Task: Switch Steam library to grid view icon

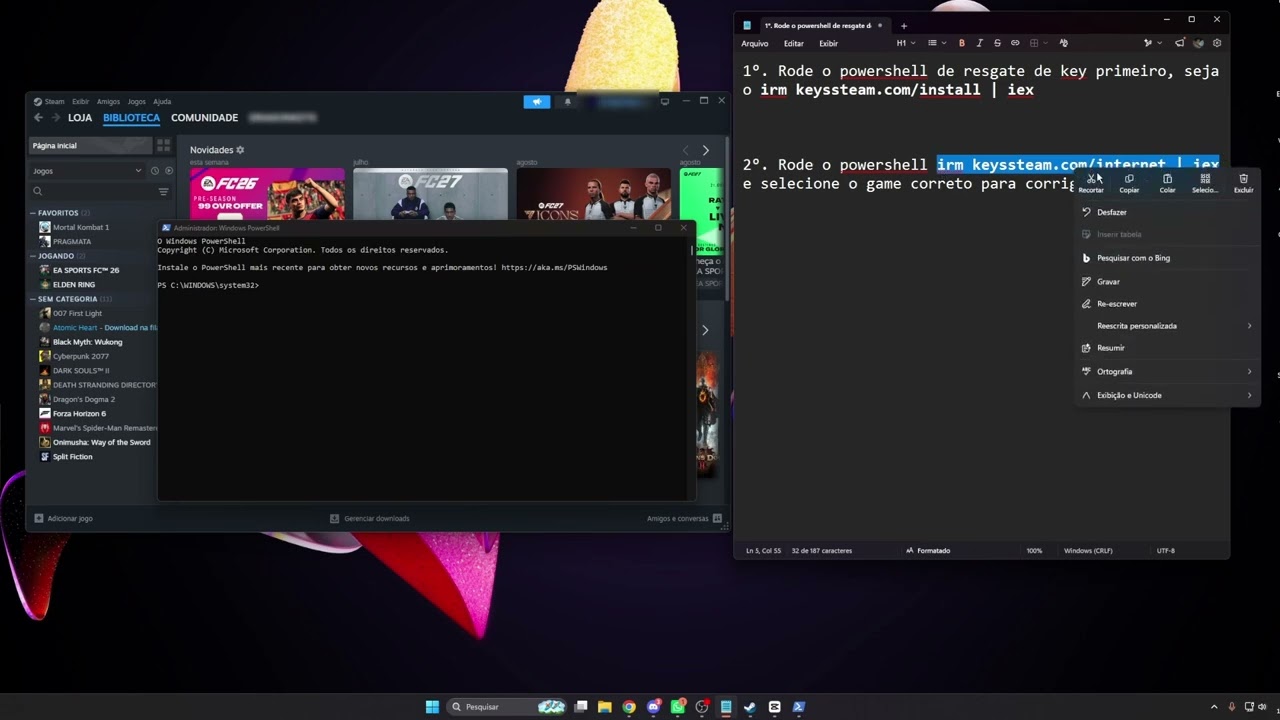Action: pos(163,146)
